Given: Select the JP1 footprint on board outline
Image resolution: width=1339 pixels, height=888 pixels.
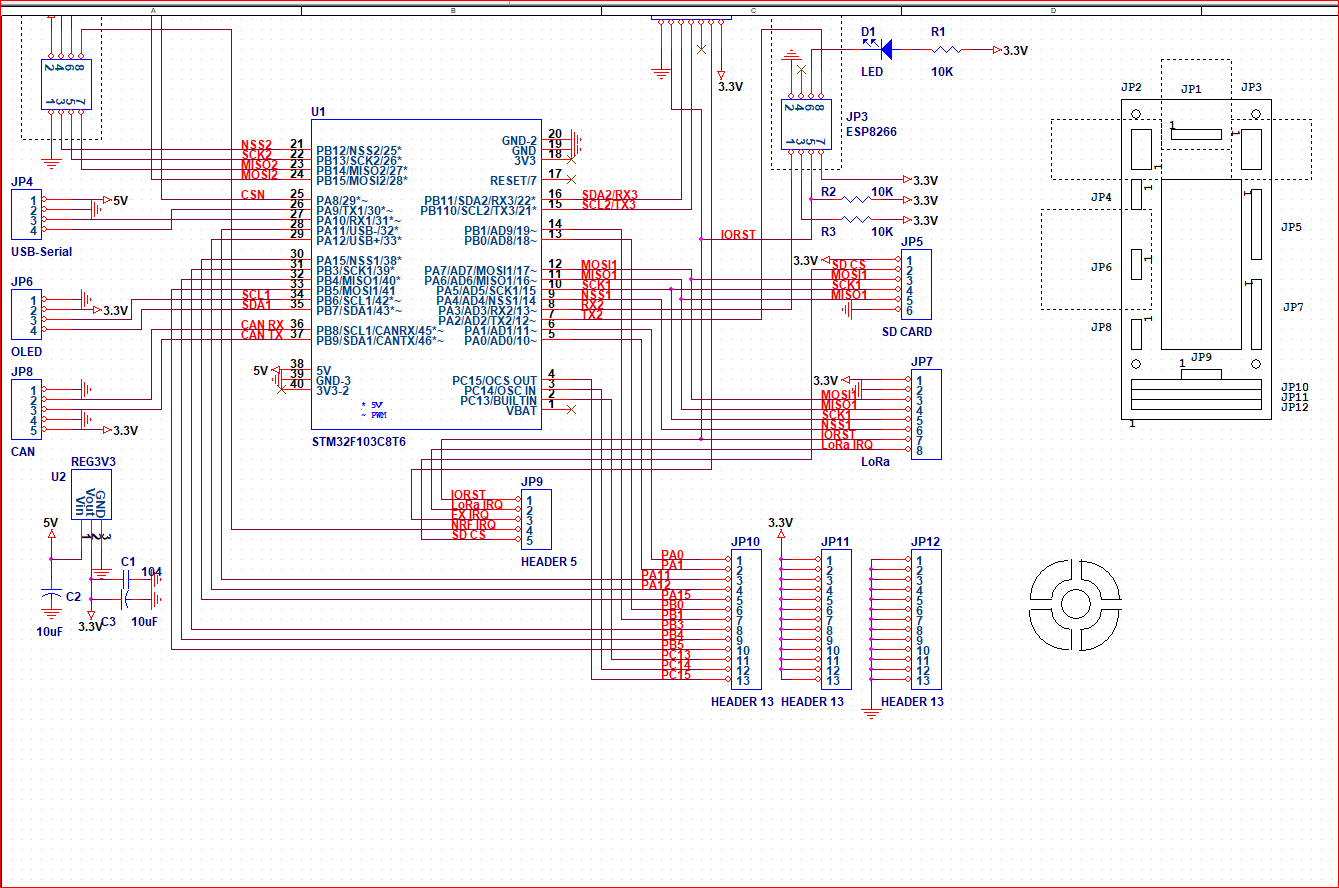Looking at the screenshot, I should tap(1197, 132).
